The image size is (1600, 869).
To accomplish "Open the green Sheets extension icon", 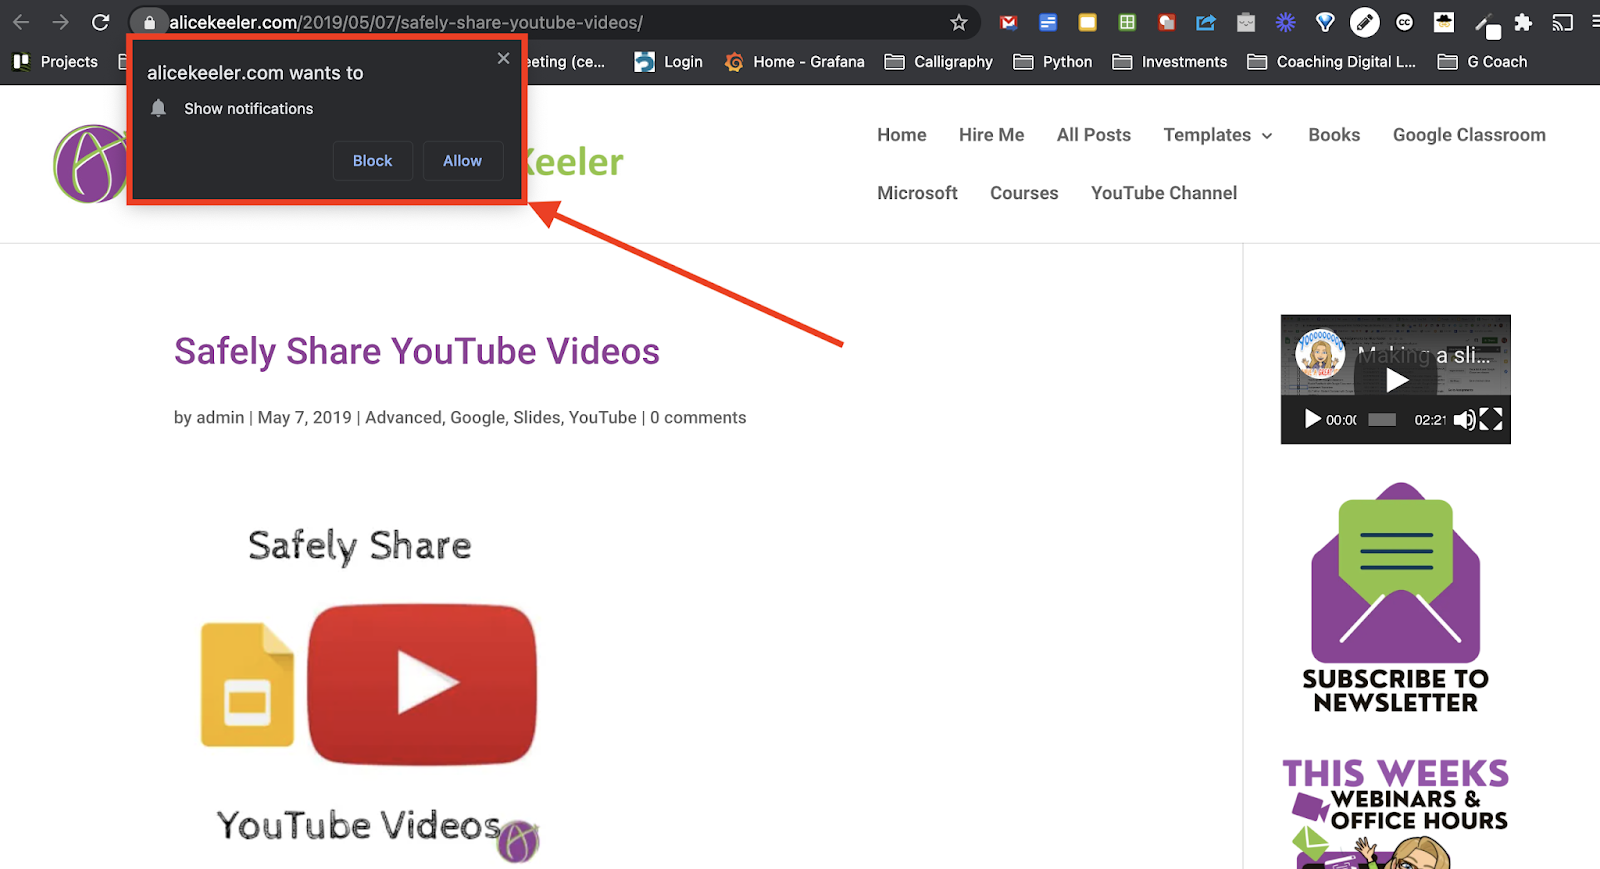I will coord(1127,22).
